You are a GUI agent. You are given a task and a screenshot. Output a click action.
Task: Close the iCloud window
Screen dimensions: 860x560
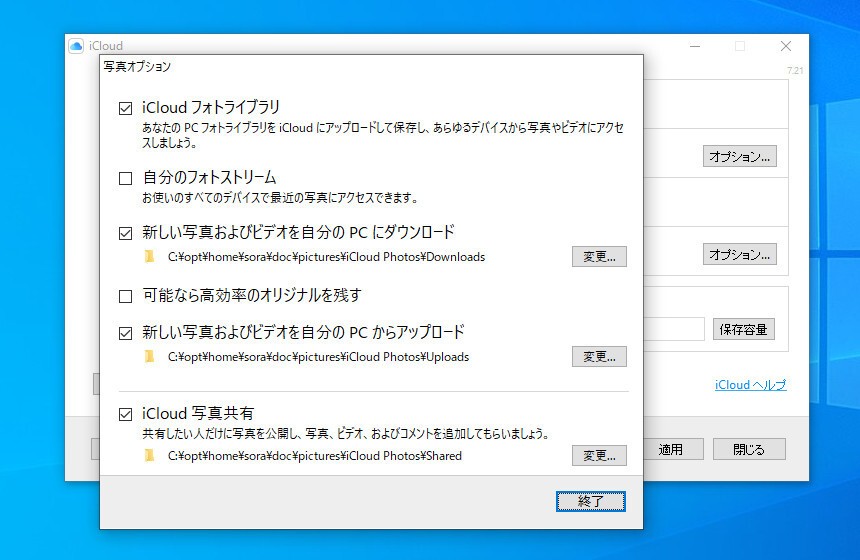click(786, 46)
